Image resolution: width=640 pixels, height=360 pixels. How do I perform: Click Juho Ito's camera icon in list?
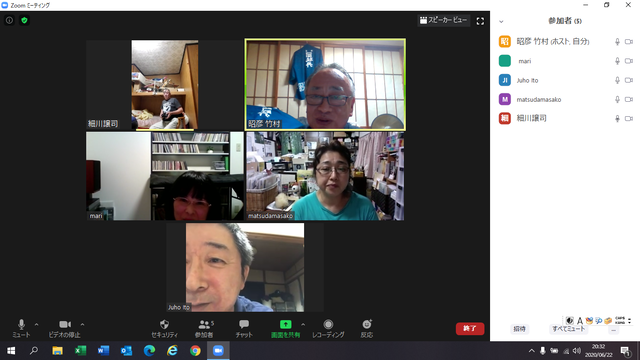[x=629, y=80]
